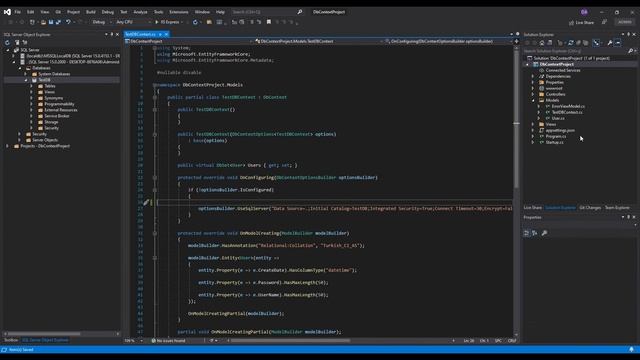Image resolution: width=640 pixels, height=360 pixels.
Task: Open the Build menu
Action: [91, 12]
